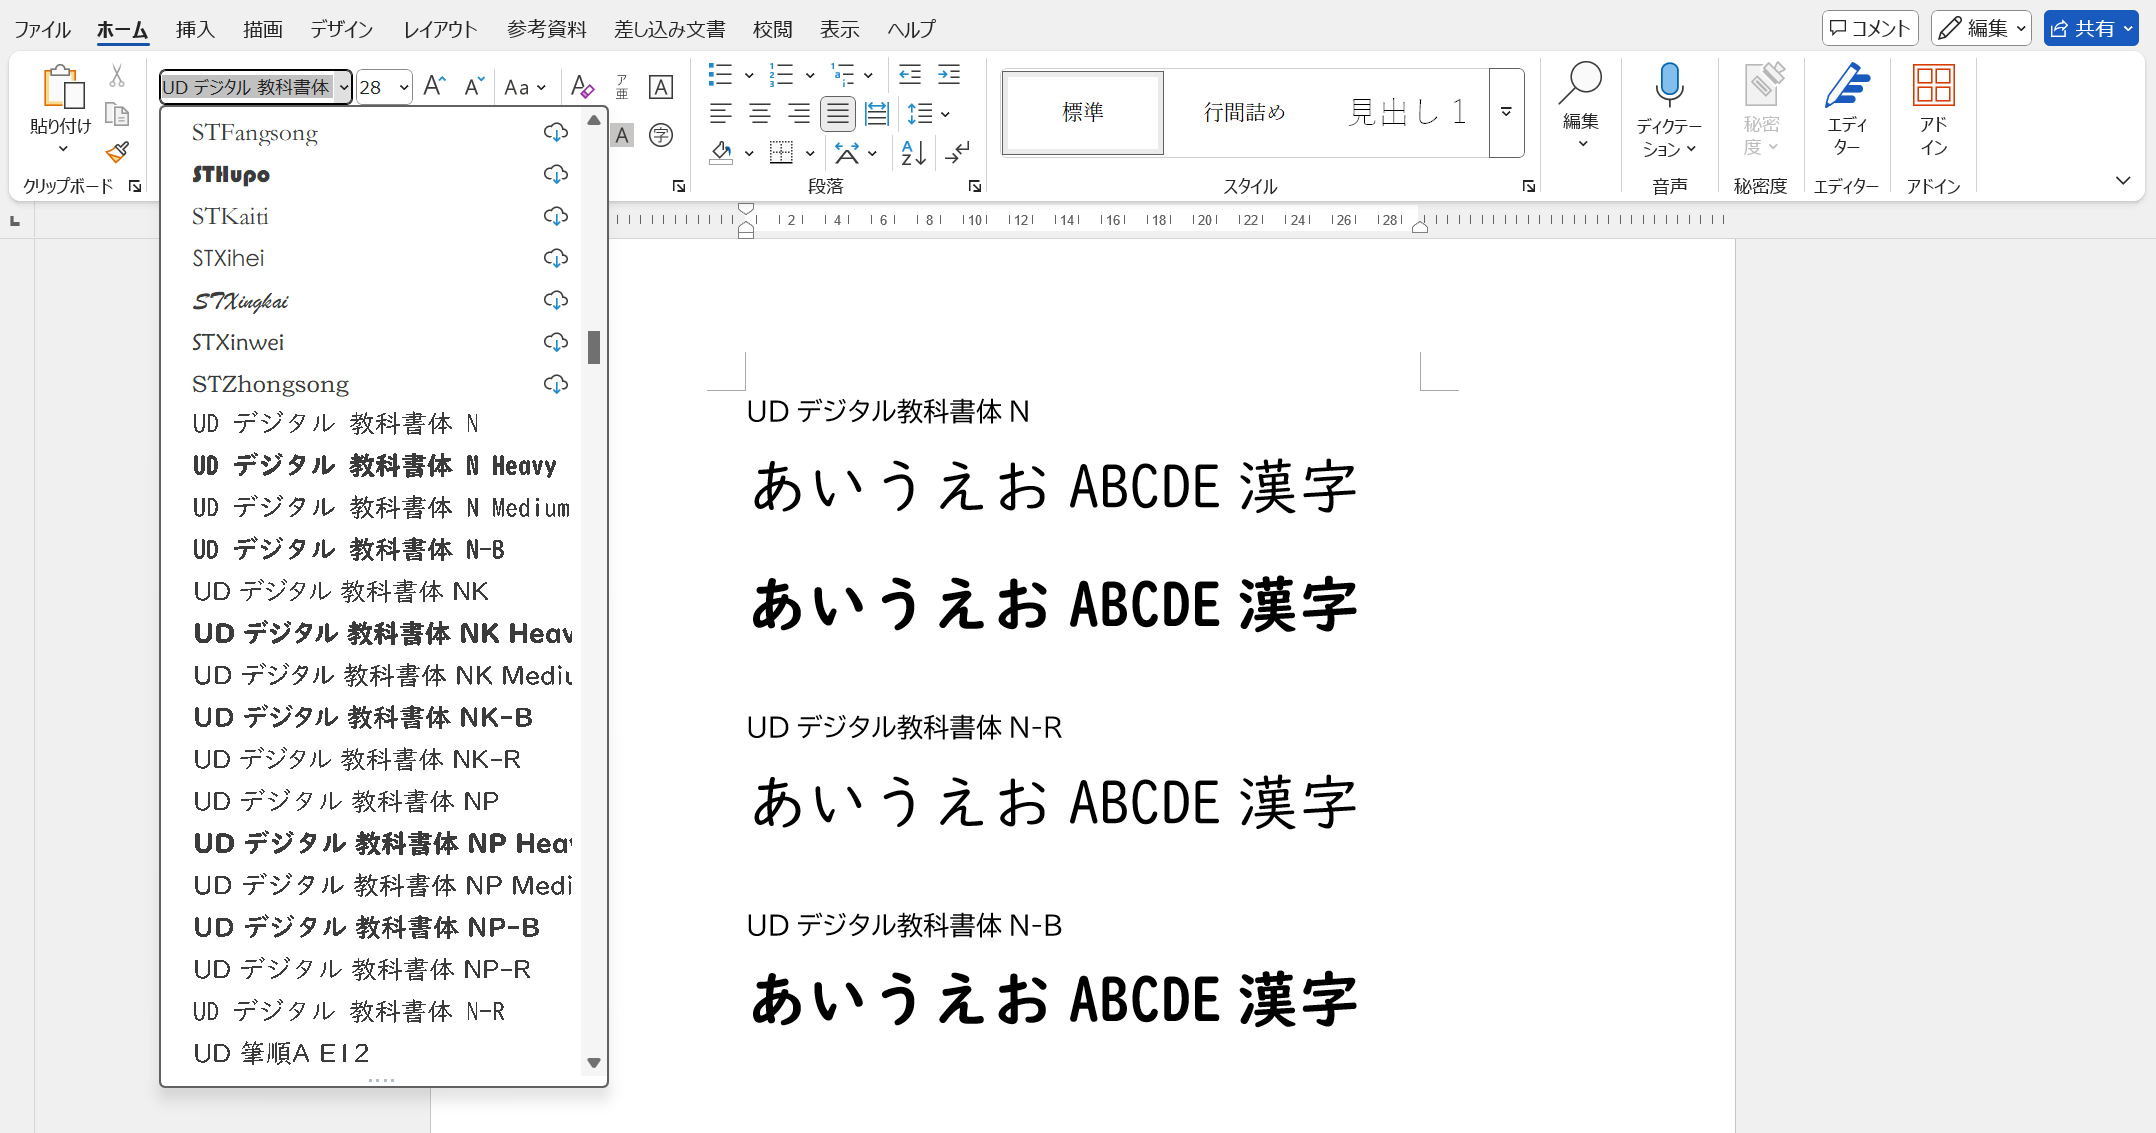Click font list scrollbar down arrow
The width and height of the screenshot is (2156, 1133).
click(594, 1063)
